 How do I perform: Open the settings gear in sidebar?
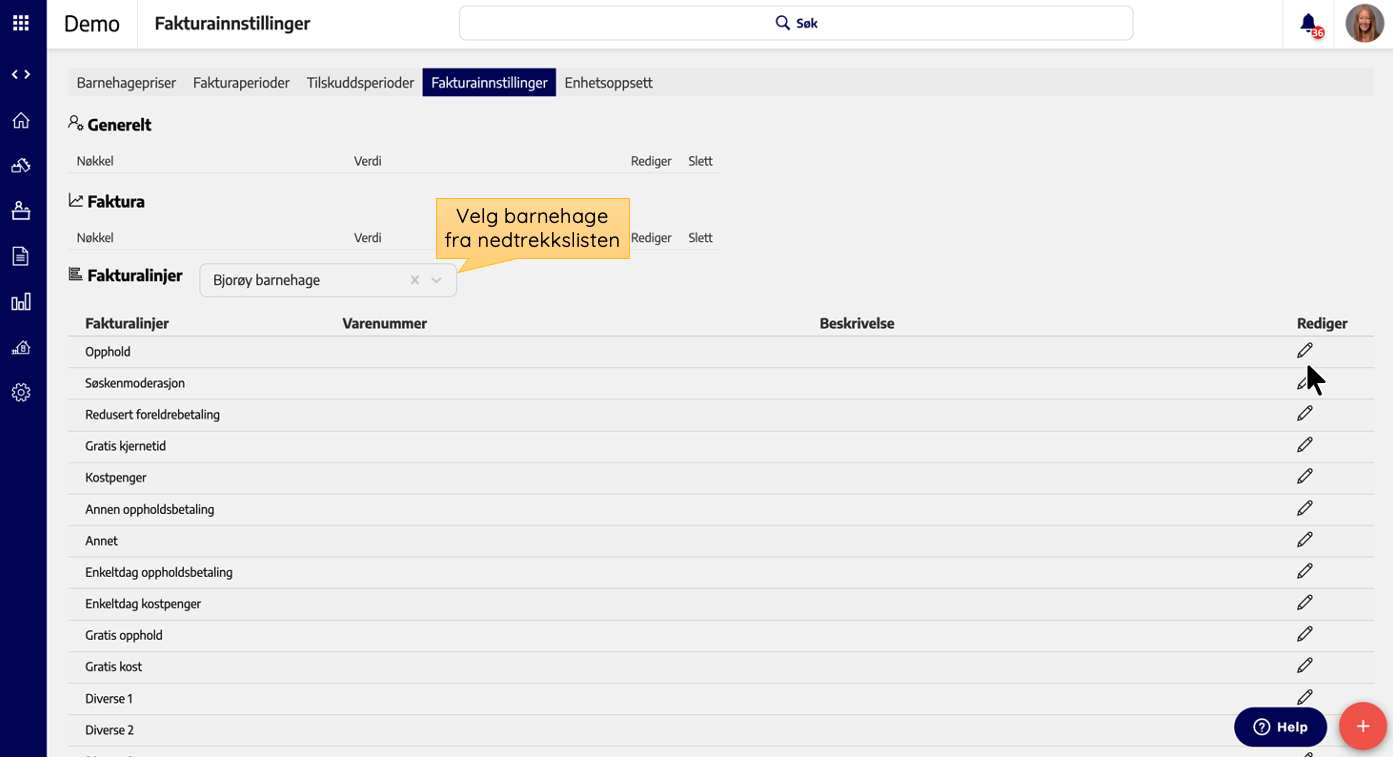point(21,393)
